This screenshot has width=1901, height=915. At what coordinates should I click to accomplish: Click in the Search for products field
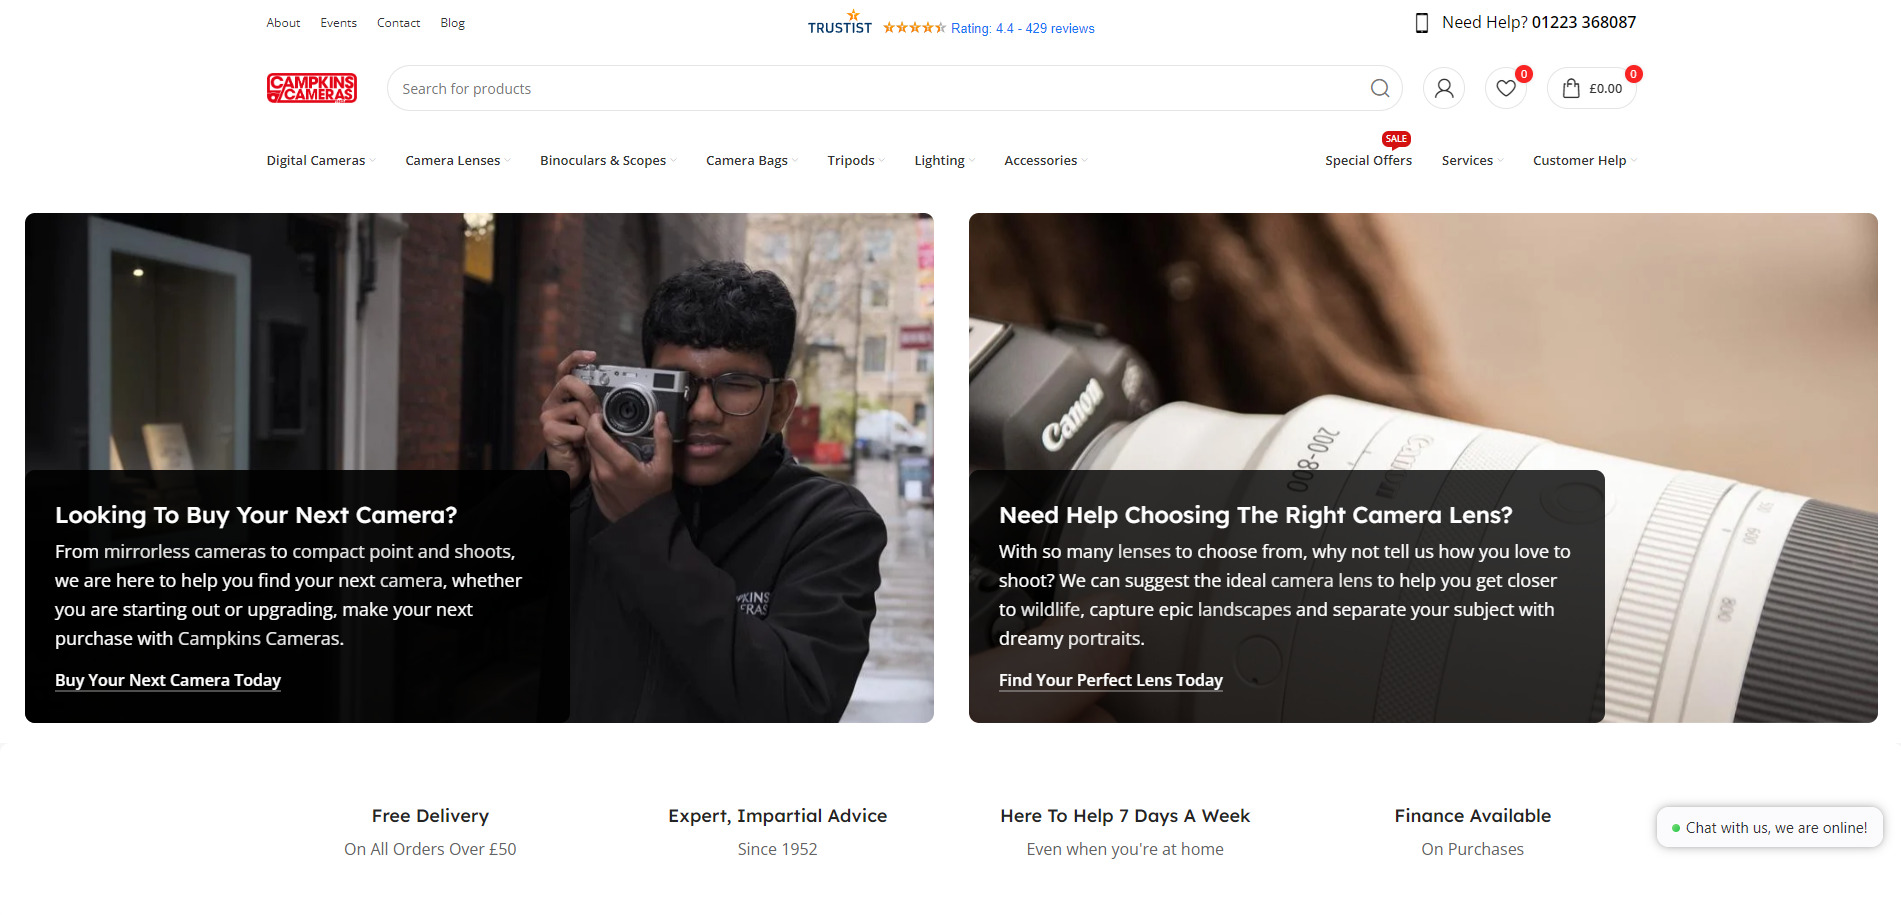coord(870,88)
